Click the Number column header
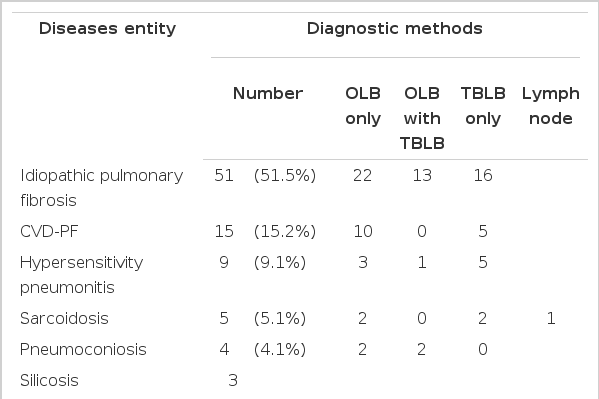This screenshot has width=599, height=399. coord(268,94)
